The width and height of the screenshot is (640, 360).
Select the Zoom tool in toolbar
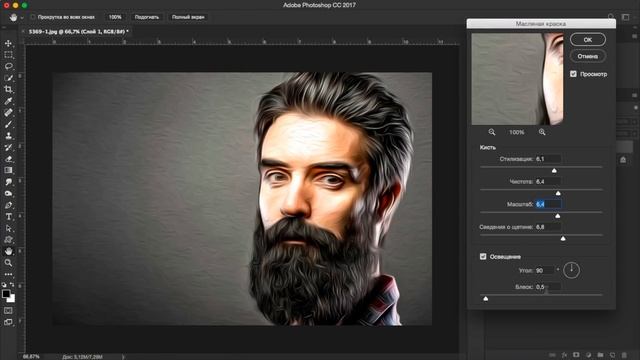[8, 263]
